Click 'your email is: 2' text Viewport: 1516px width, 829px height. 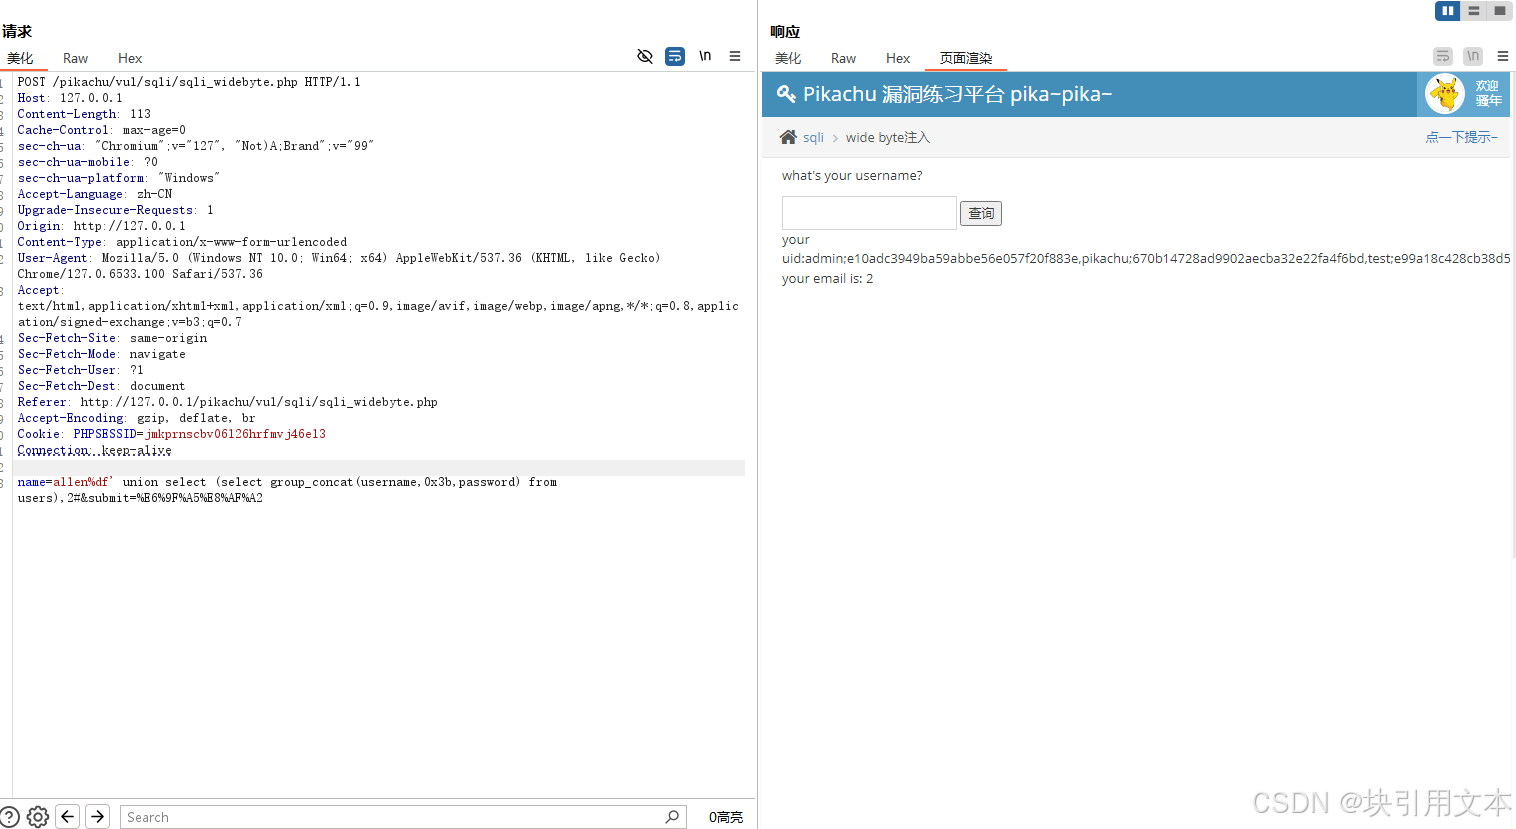point(827,279)
